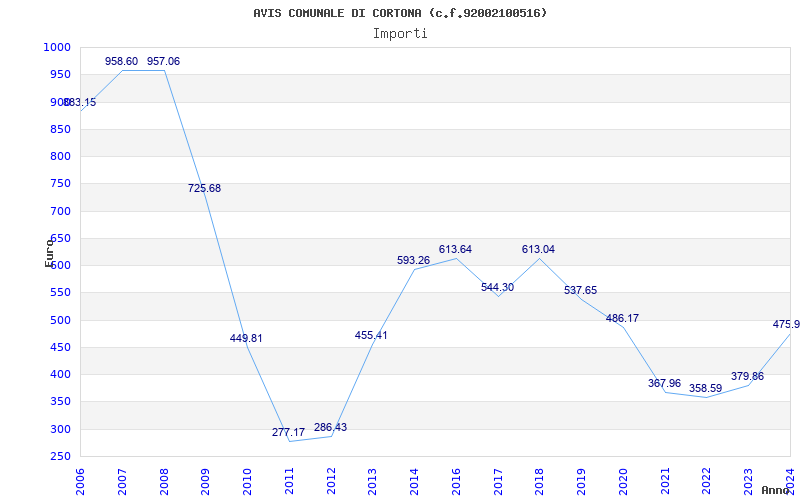
Task: Select the 277.17 data label
Action: [288, 432]
